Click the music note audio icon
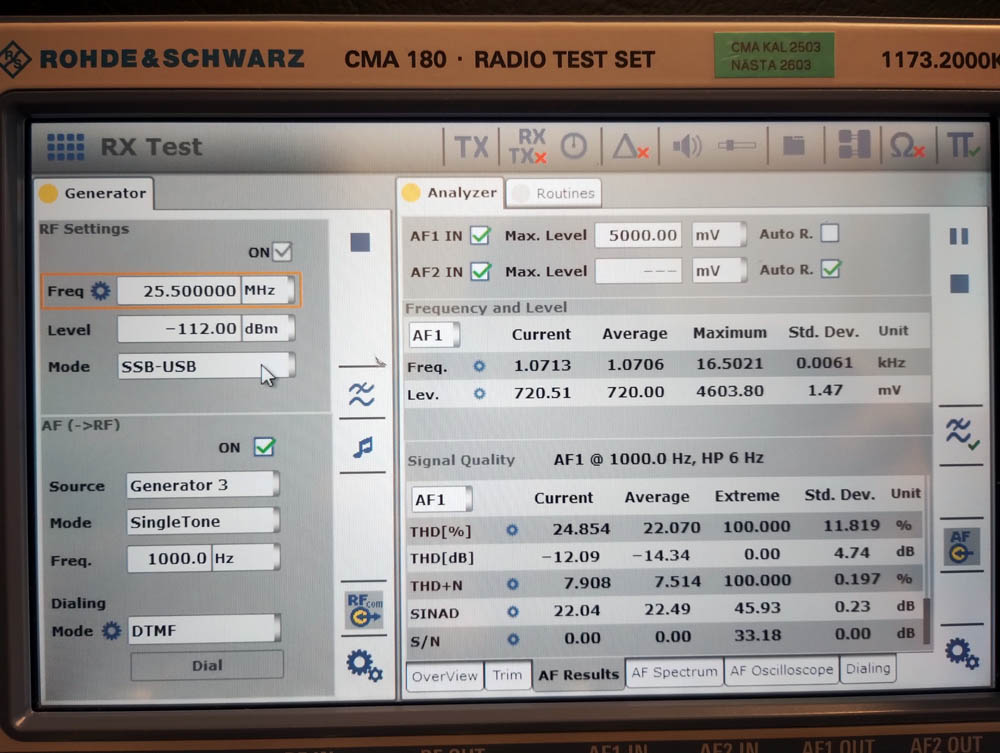Image resolution: width=1000 pixels, height=753 pixels. (362, 447)
